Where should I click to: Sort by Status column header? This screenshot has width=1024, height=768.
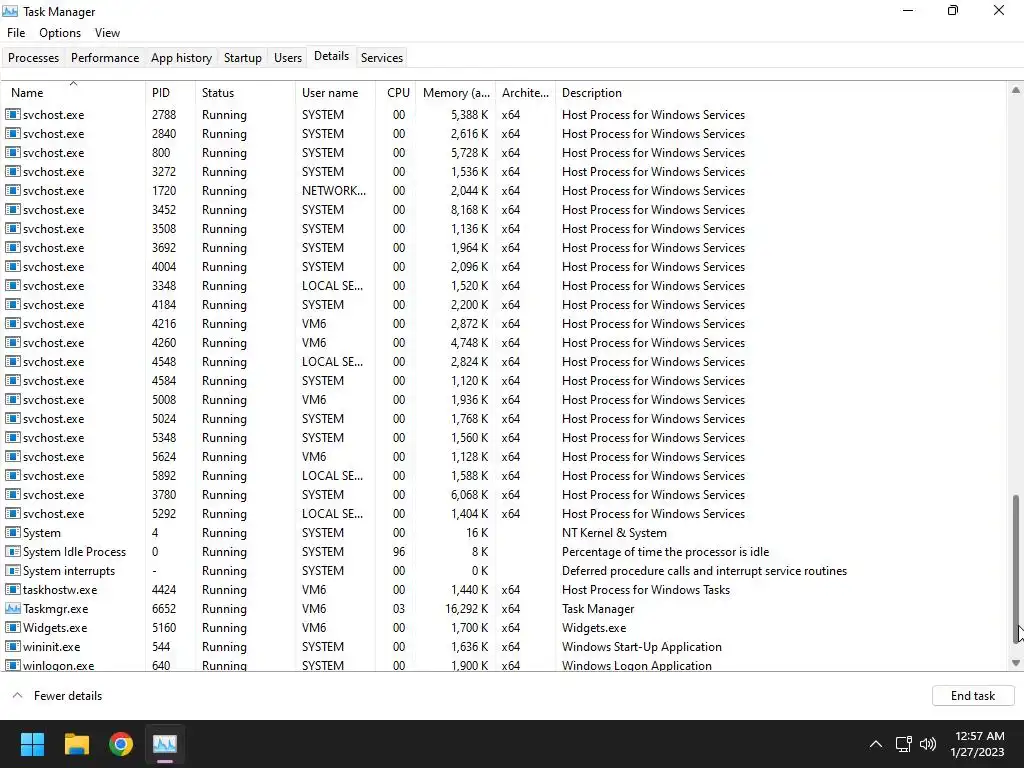point(246,92)
